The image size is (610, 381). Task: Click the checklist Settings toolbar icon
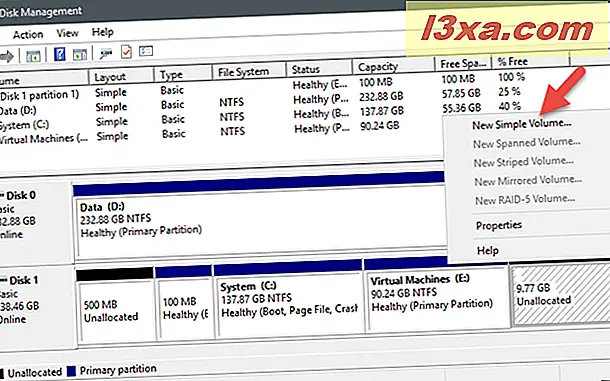point(146,51)
